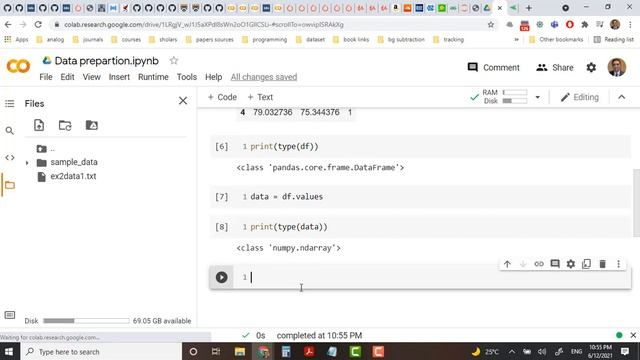Add a new Text cell

260,97
